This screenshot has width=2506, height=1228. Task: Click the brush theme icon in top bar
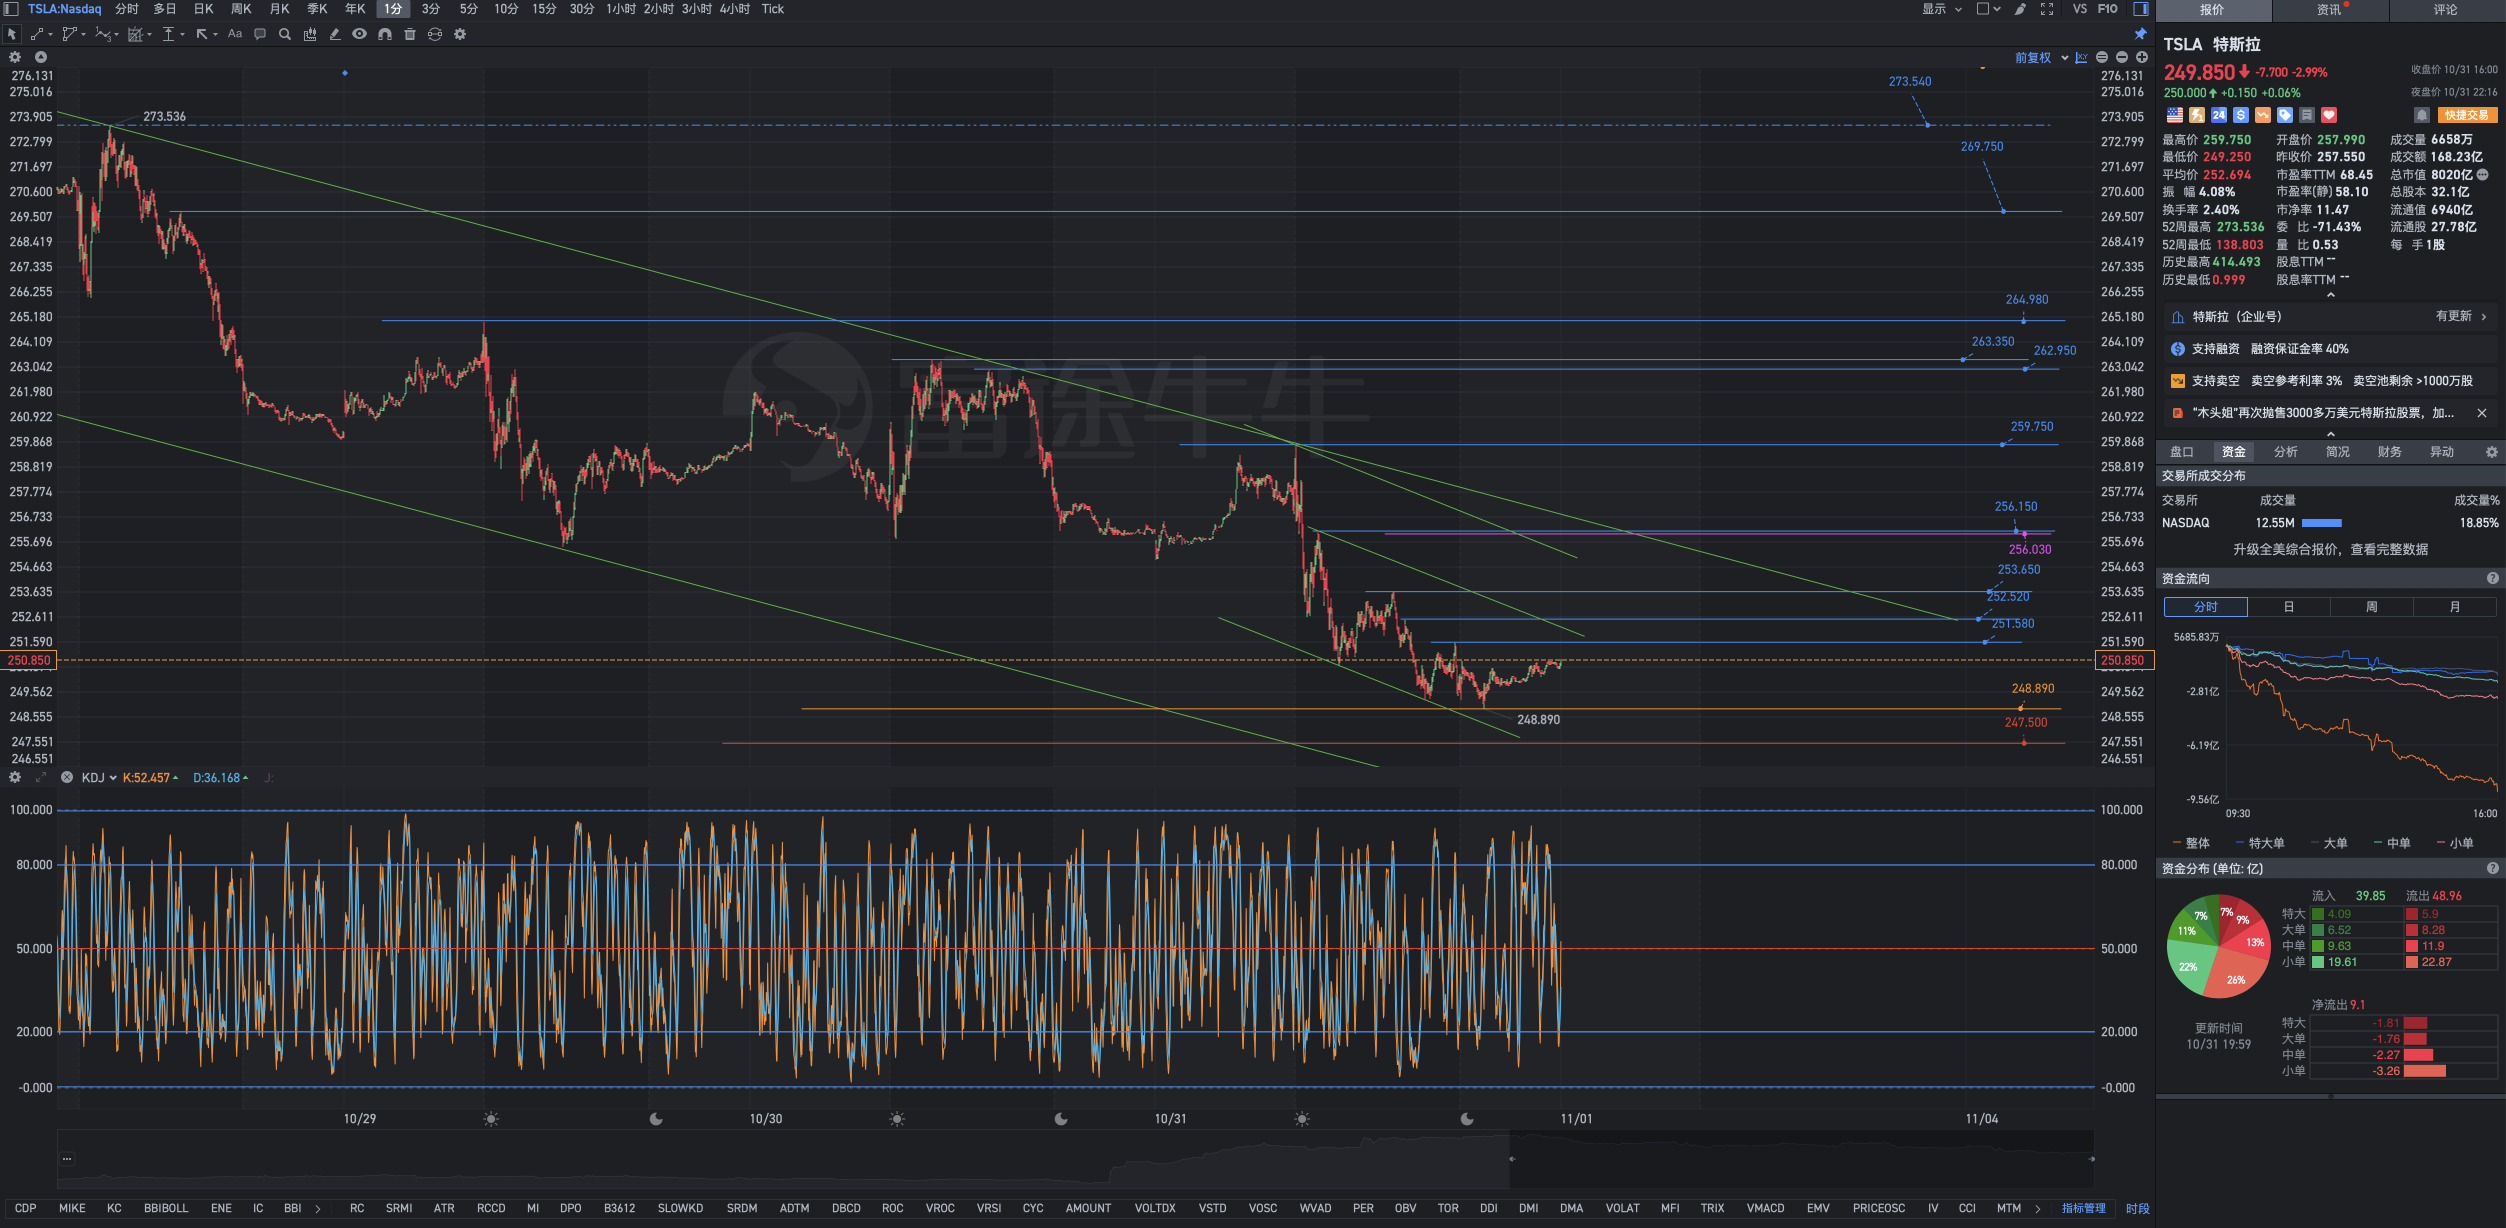(x=2020, y=9)
